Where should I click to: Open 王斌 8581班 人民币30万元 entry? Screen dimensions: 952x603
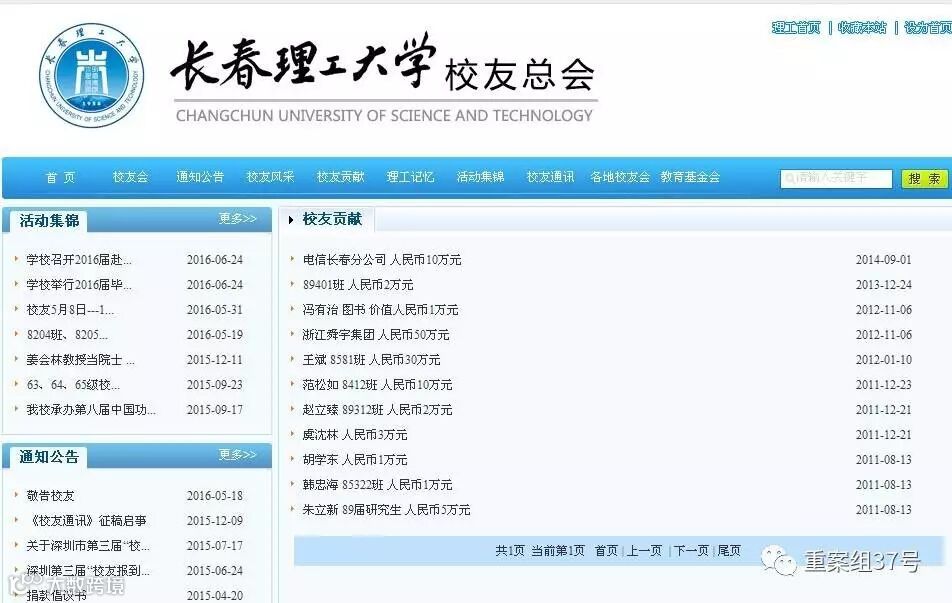(x=372, y=359)
